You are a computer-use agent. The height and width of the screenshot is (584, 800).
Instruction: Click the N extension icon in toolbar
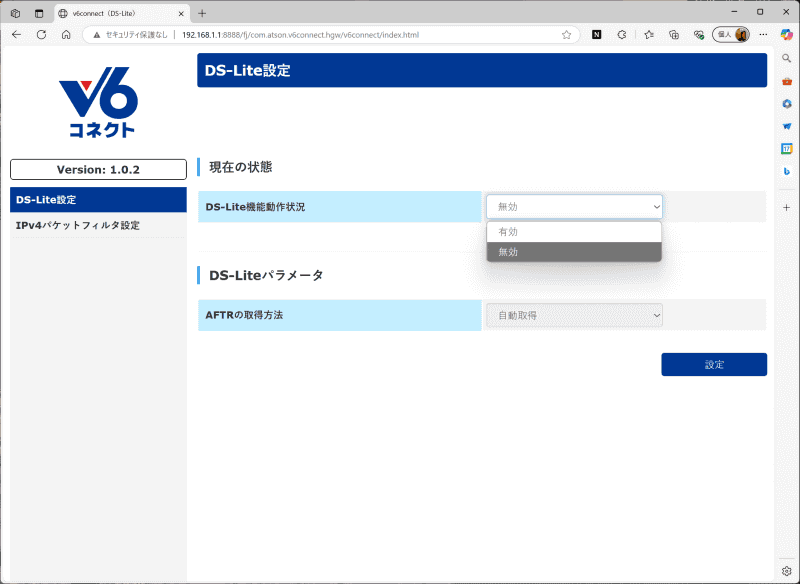596,34
